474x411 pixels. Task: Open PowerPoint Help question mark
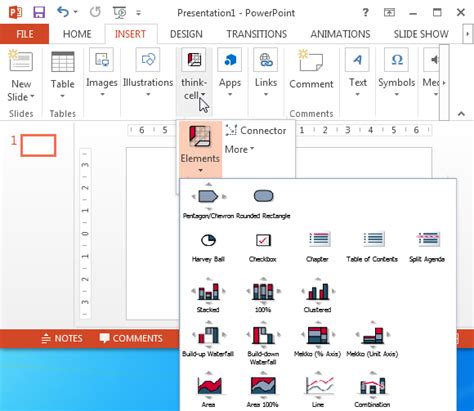[x=365, y=13]
